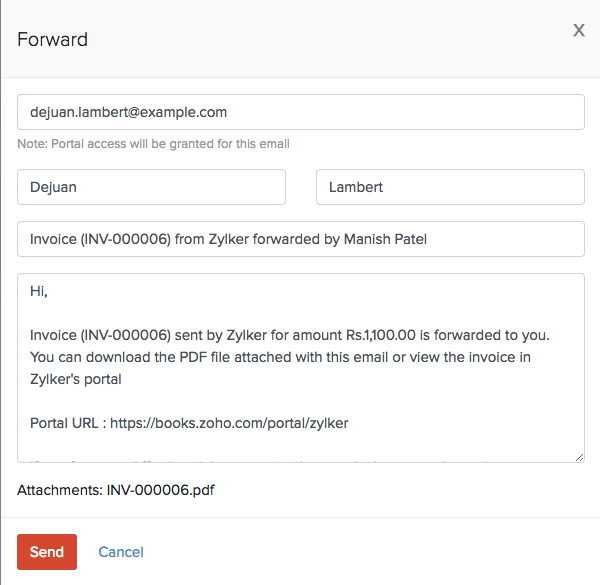Focus the last name field containing Lambert

point(450,187)
